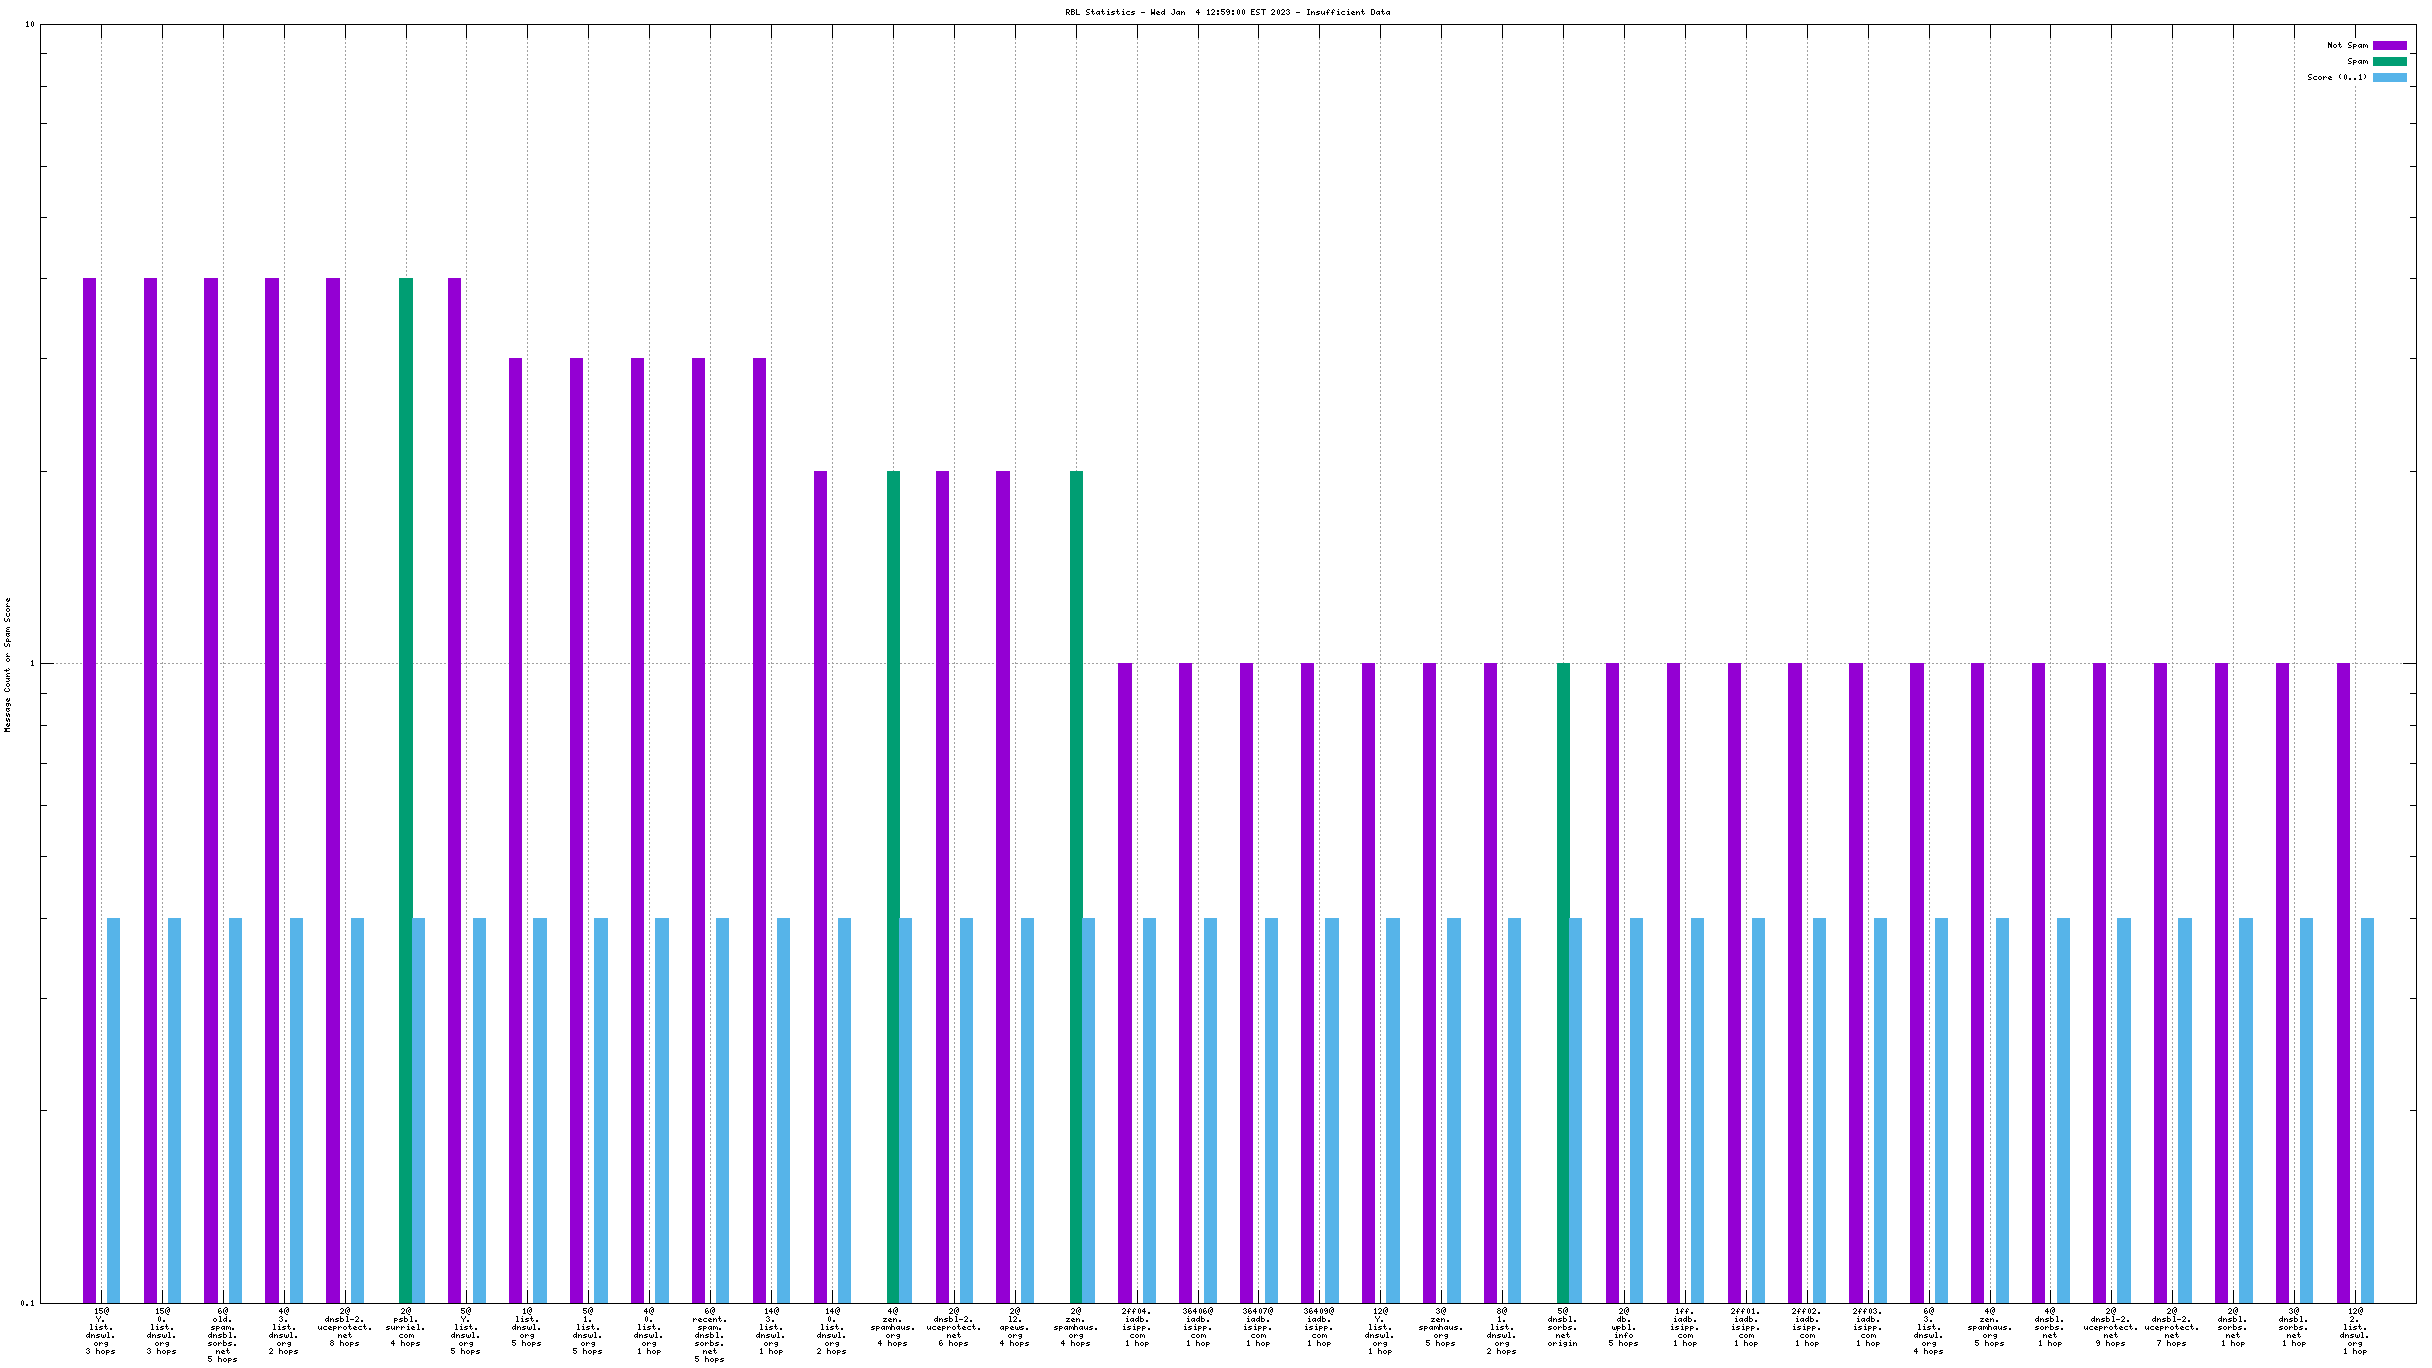
Task: Click the Not Spam legend text
Action: pyautogui.click(x=2347, y=45)
